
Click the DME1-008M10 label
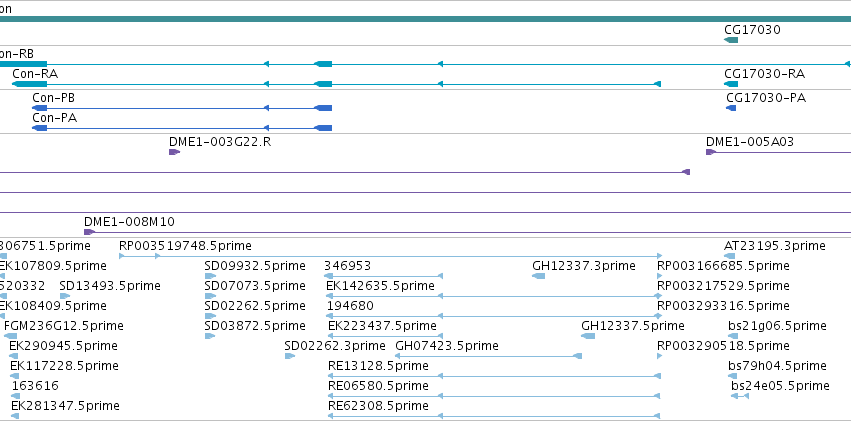click(x=129, y=221)
